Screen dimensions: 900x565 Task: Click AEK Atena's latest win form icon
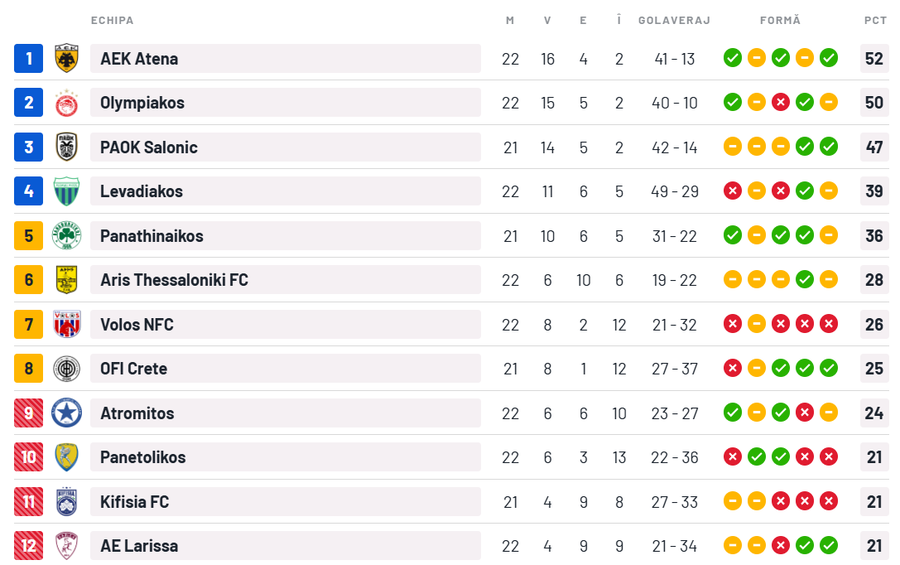(x=828, y=58)
